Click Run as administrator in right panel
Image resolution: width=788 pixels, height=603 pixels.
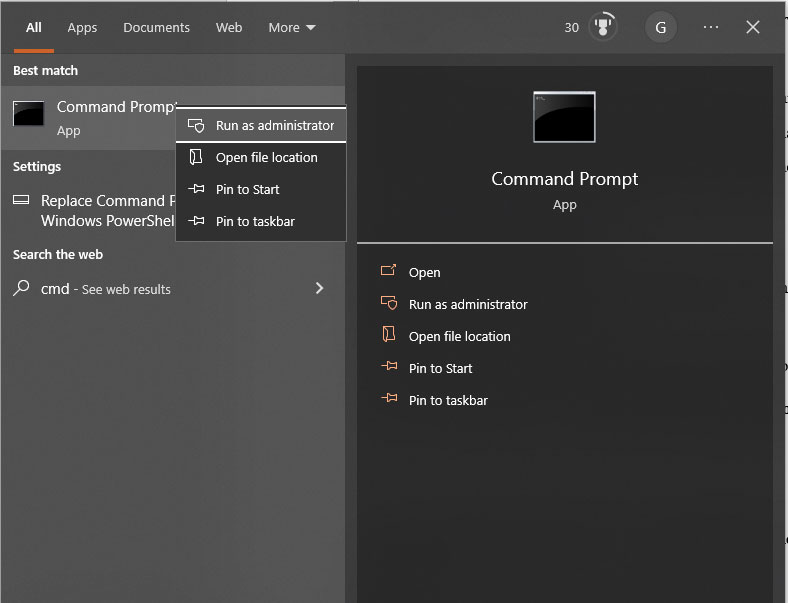click(x=468, y=305)
